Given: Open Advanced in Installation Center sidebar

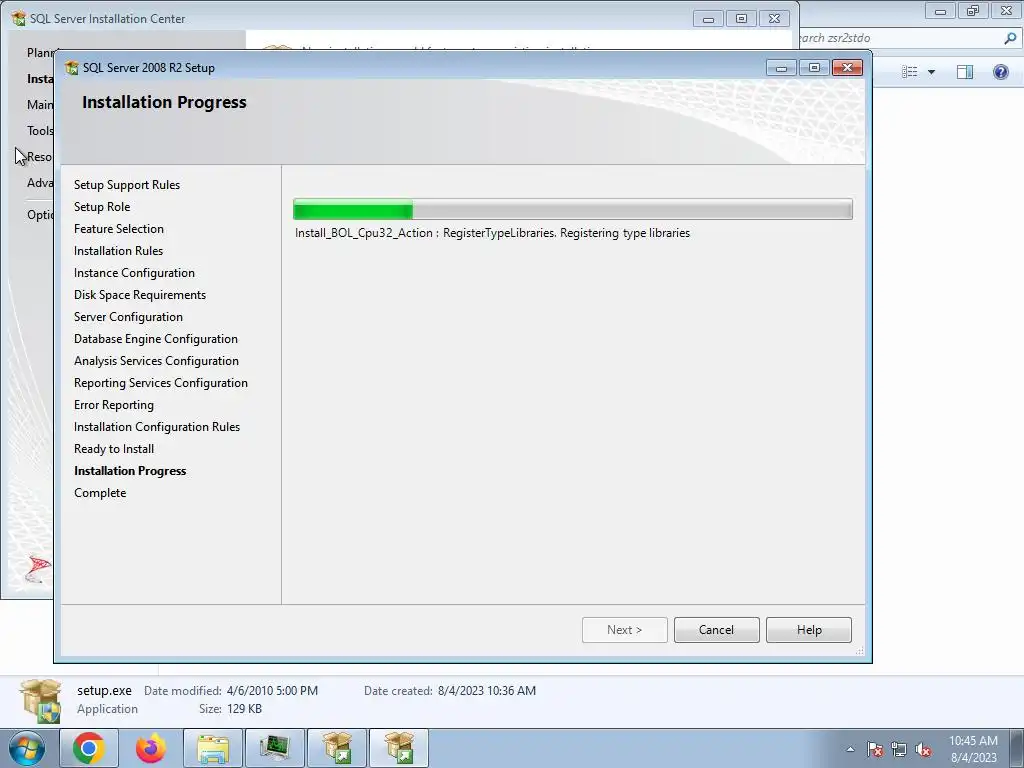Looking at the screenshot, I should [x=40, y=183].
